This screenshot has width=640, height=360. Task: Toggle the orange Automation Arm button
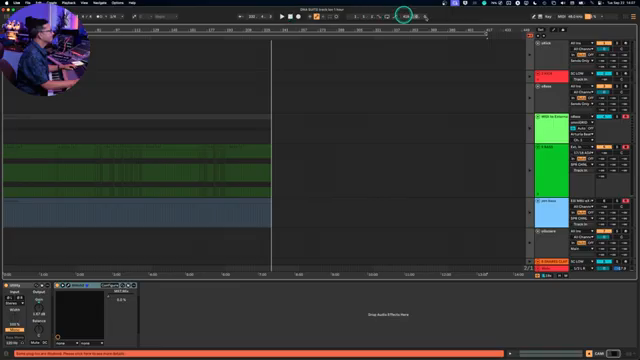pos(316,17)
